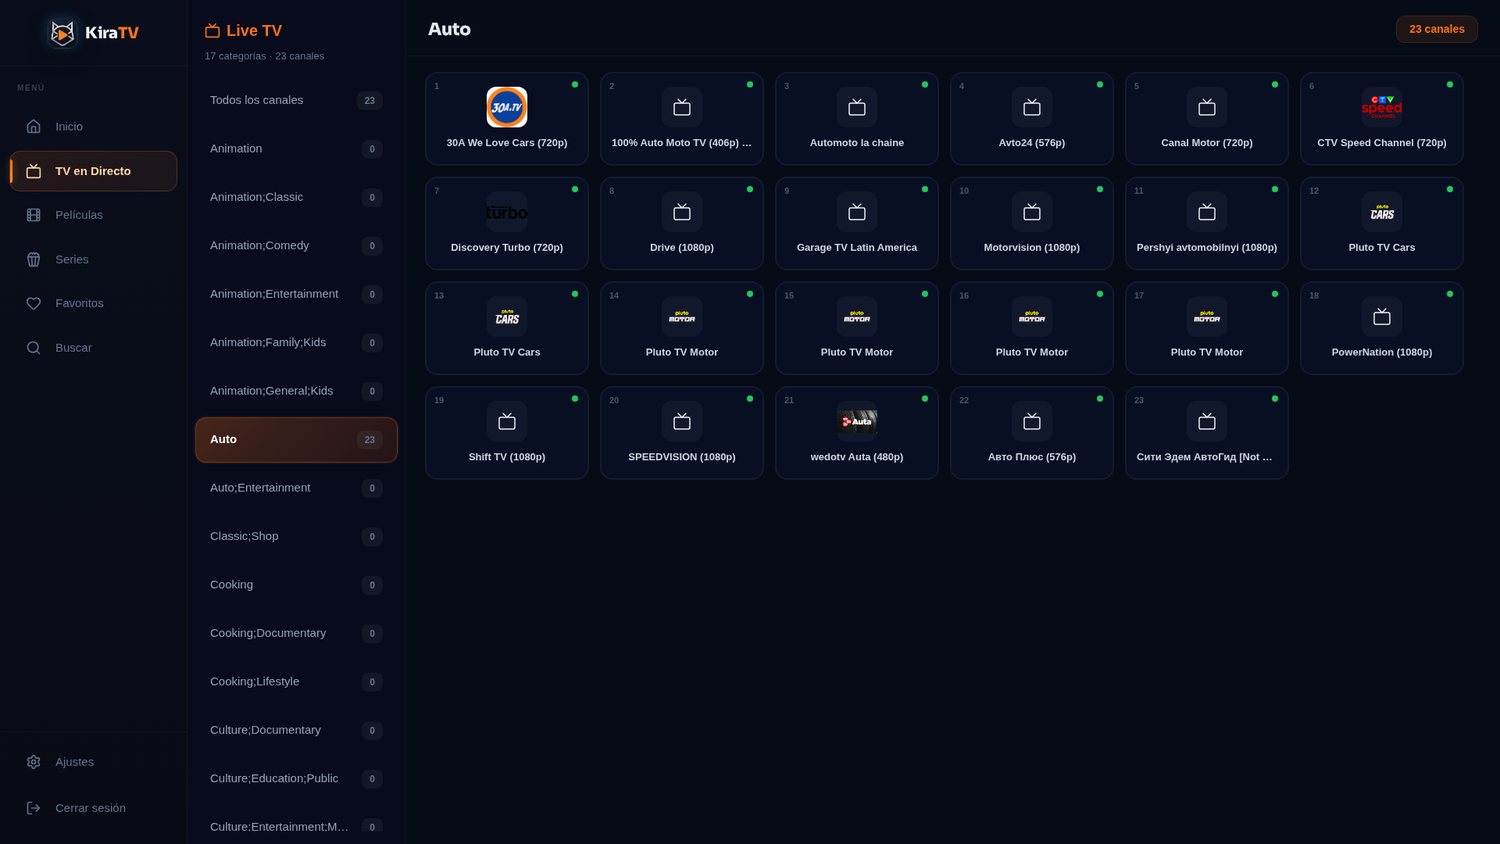This screenshot has height=844, width=1500.
Task: Click the TV en Directo television icon
Action: (x=33, y=171)
